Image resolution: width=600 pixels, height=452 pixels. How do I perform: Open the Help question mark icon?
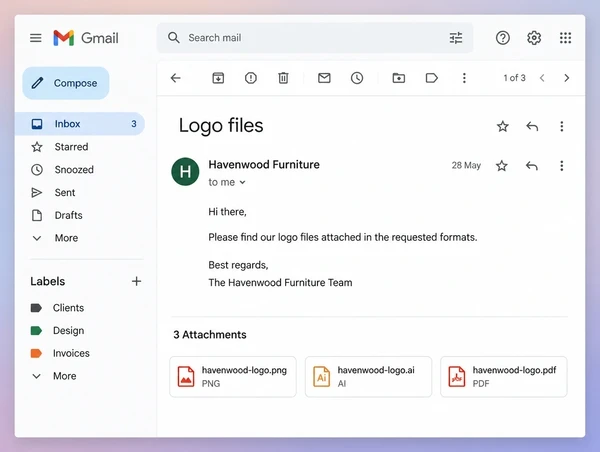502,38
